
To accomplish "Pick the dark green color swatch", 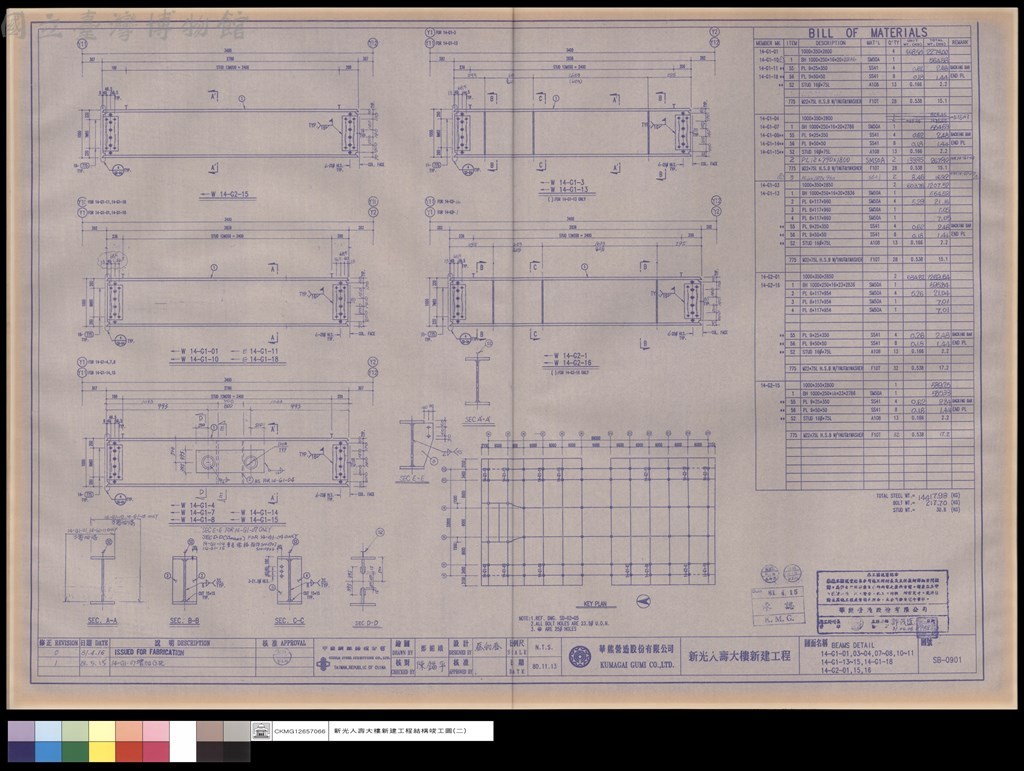I will click(x=75, y=751).
